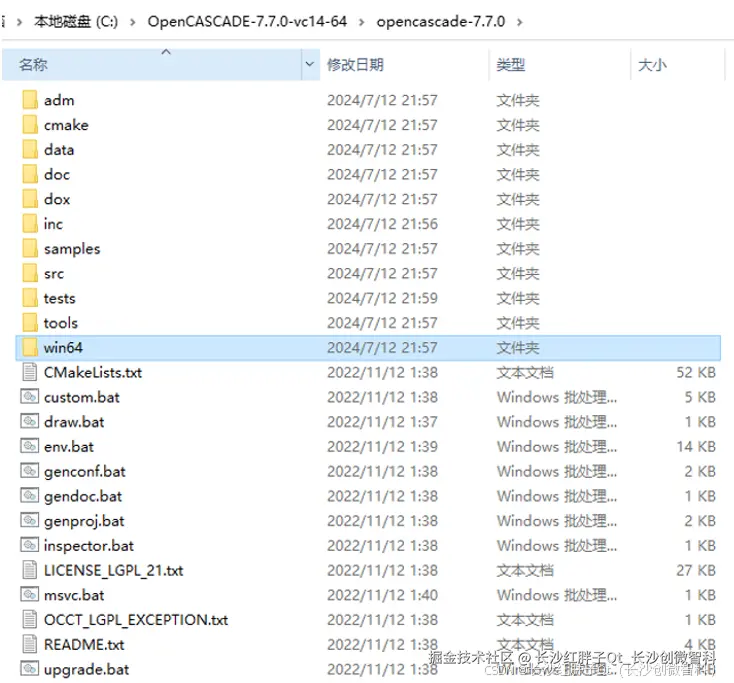The height and width of the screenshot is (683, 734).
Task: Select the file name LICENSE_LGPL_21.txt
Action: point(113,571)
